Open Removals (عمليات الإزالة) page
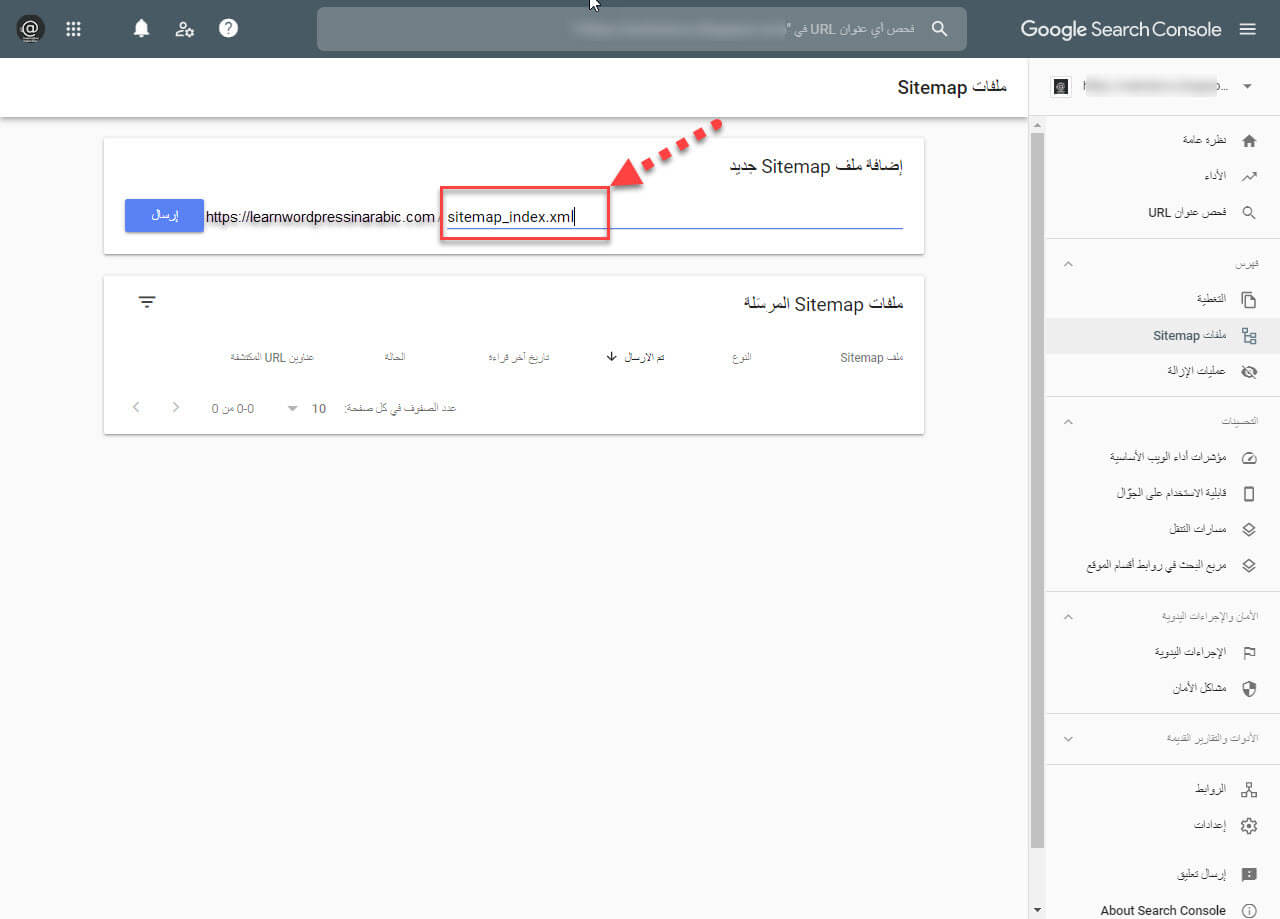This screenshot has width=1280, height=919. pos(1196,371)
